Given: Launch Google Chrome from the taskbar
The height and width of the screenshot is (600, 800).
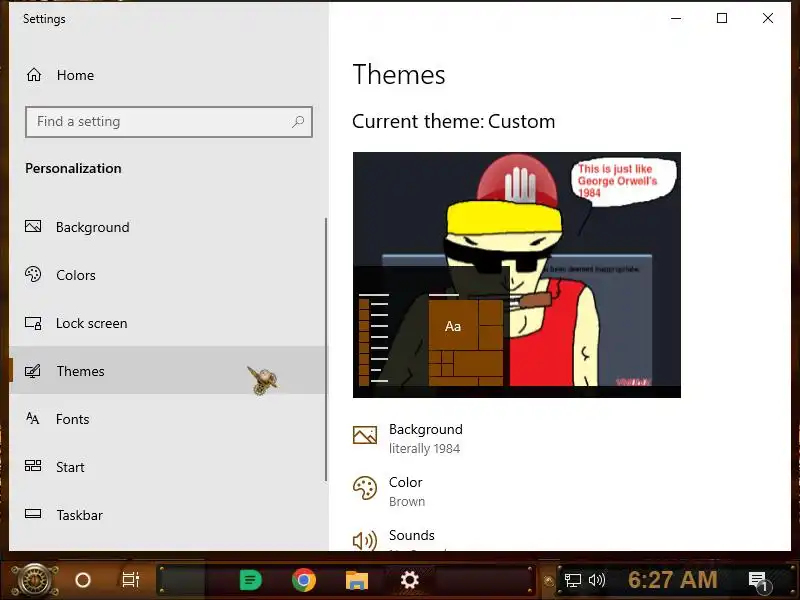Looking at the screenshot, I should pos(304,580).
